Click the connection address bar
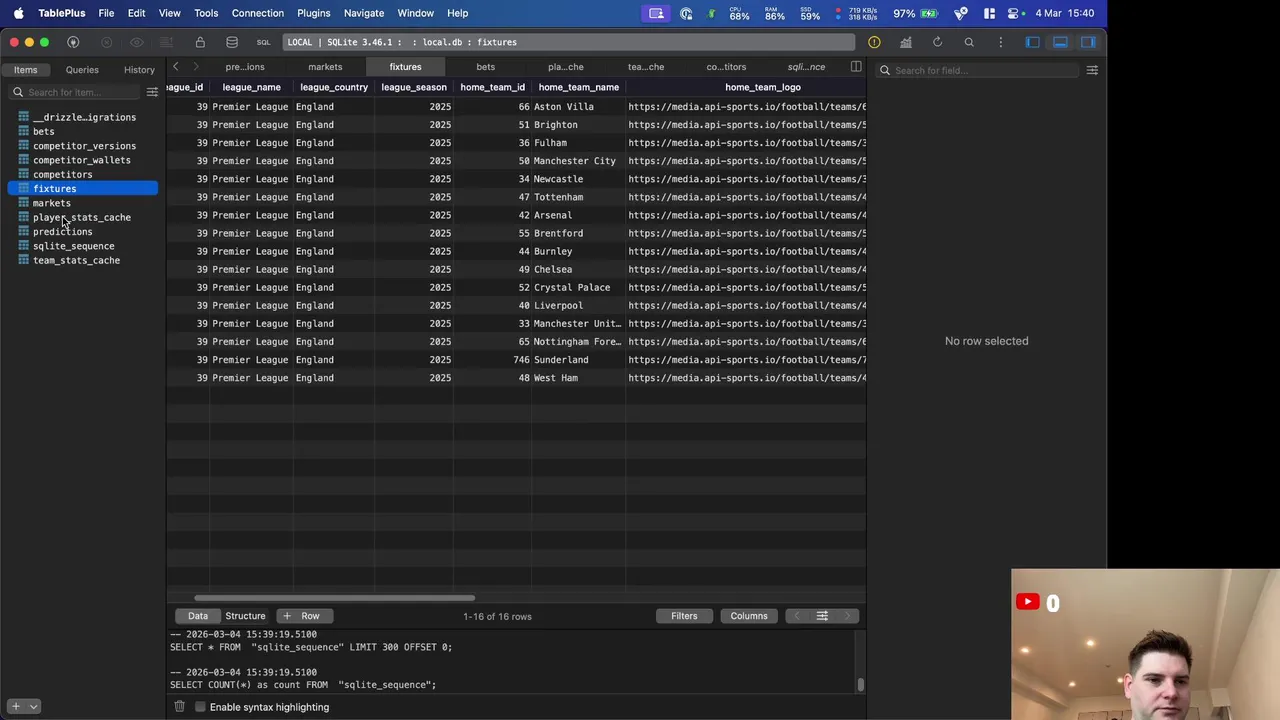The height and width of the screenshot is (720, 1280). pos(569,42)
